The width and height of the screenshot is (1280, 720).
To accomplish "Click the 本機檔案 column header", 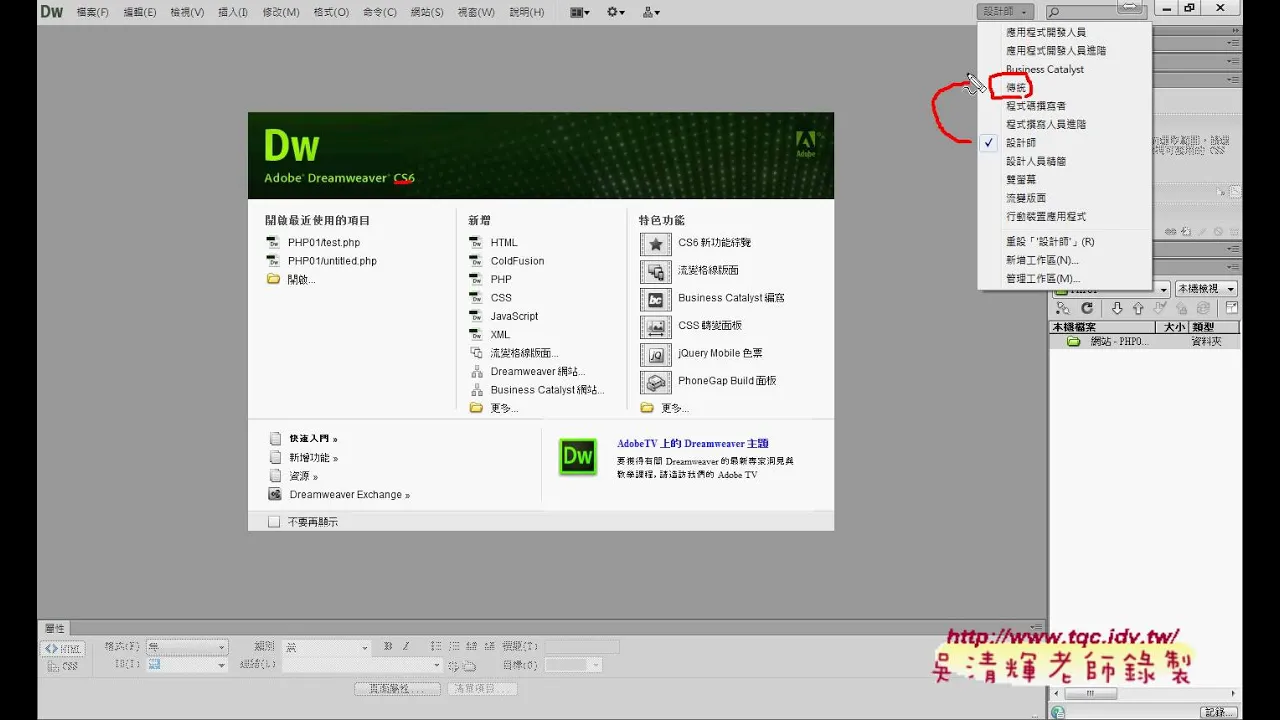I will click(1102, 327).
